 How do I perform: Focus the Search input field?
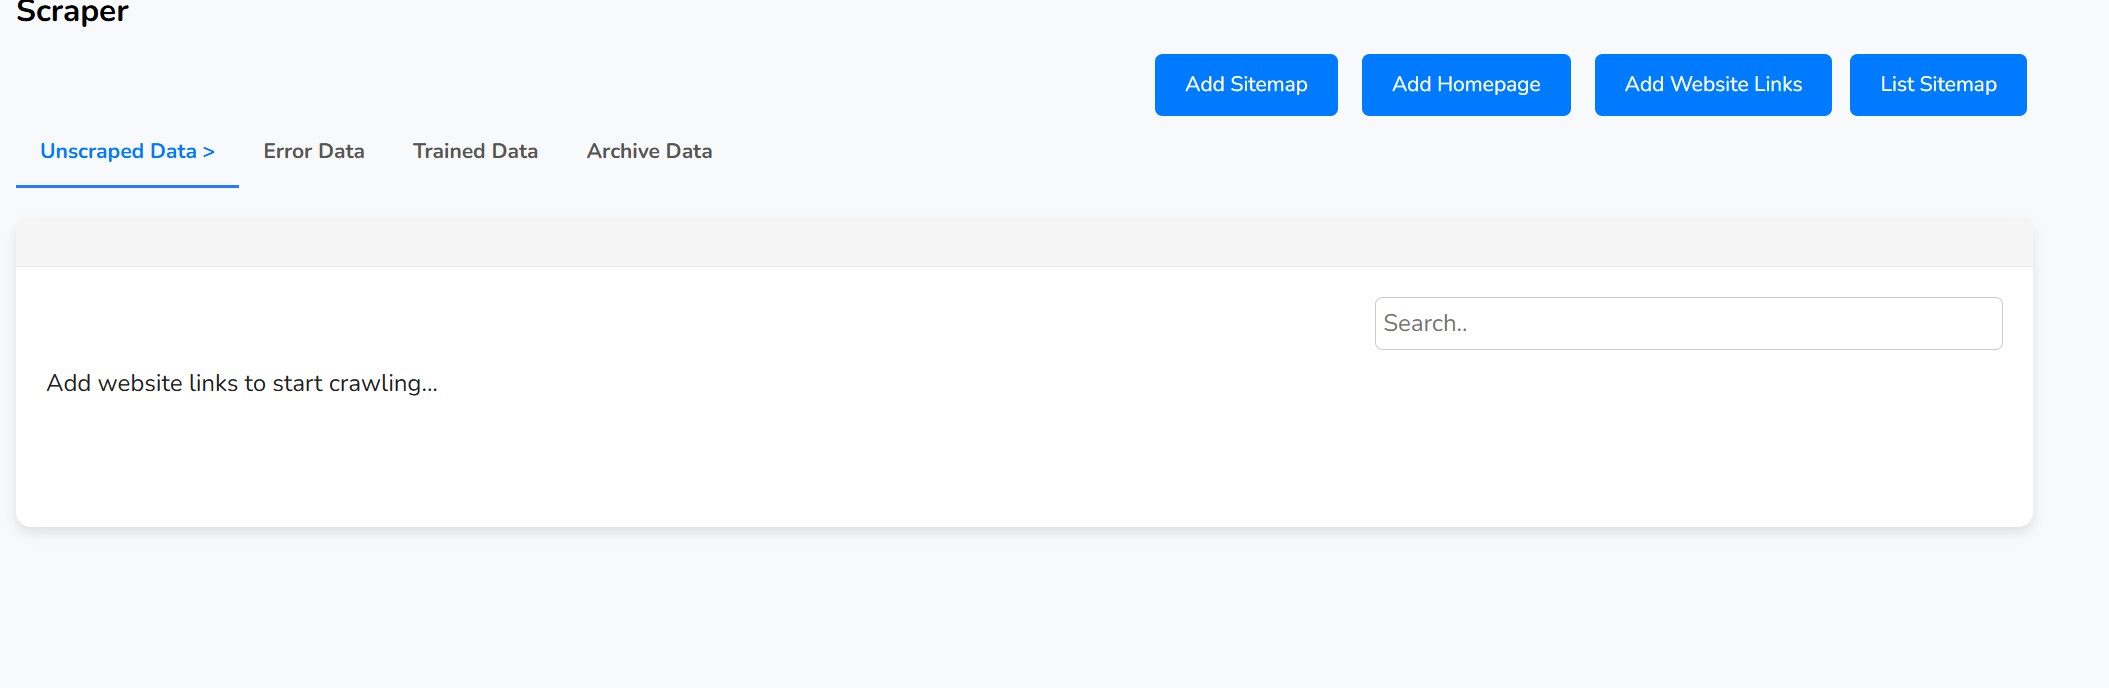coord(1687,323)
